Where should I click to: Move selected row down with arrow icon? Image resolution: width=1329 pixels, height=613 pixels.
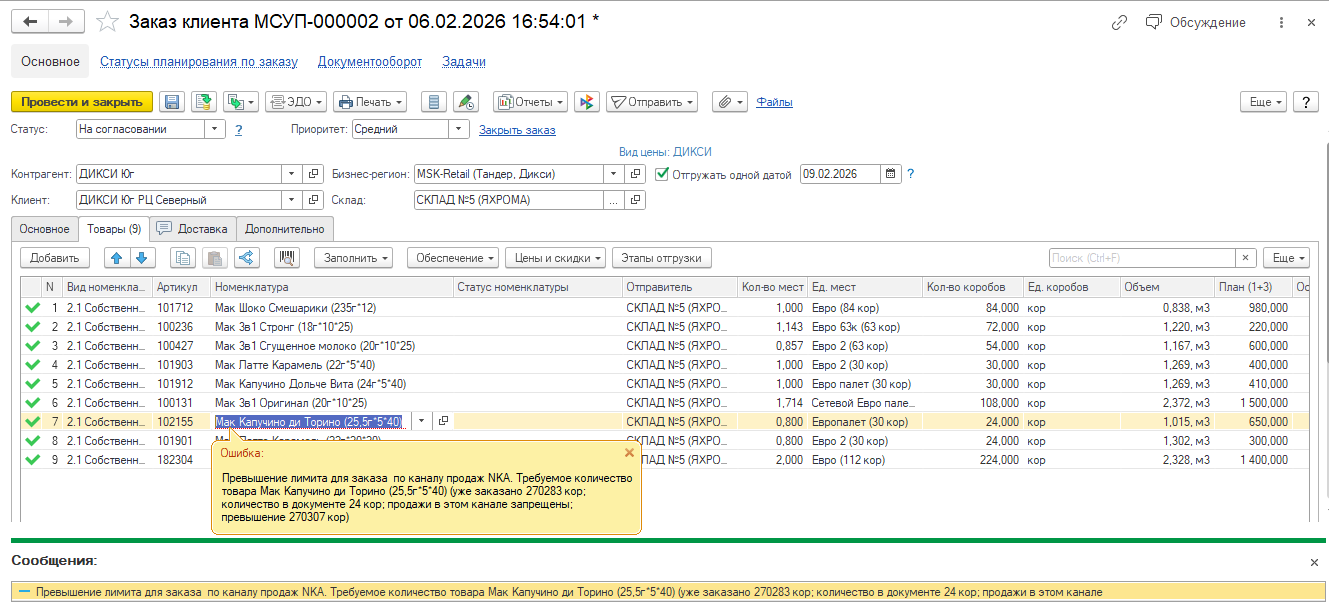[x=141, y=258]
